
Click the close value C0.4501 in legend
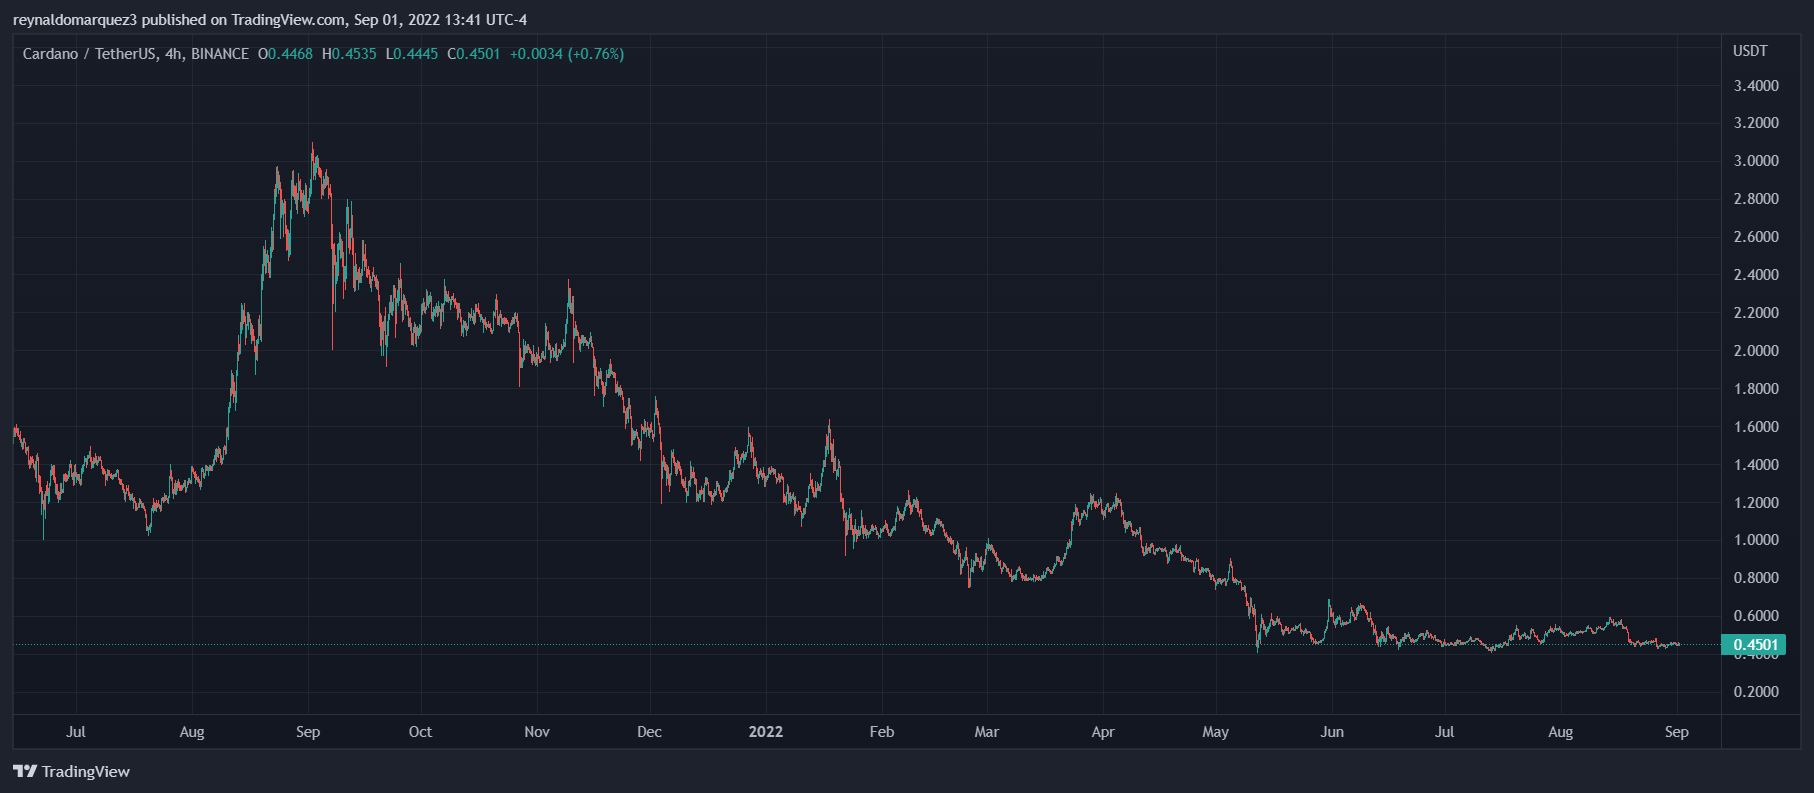tap(474, 54)
